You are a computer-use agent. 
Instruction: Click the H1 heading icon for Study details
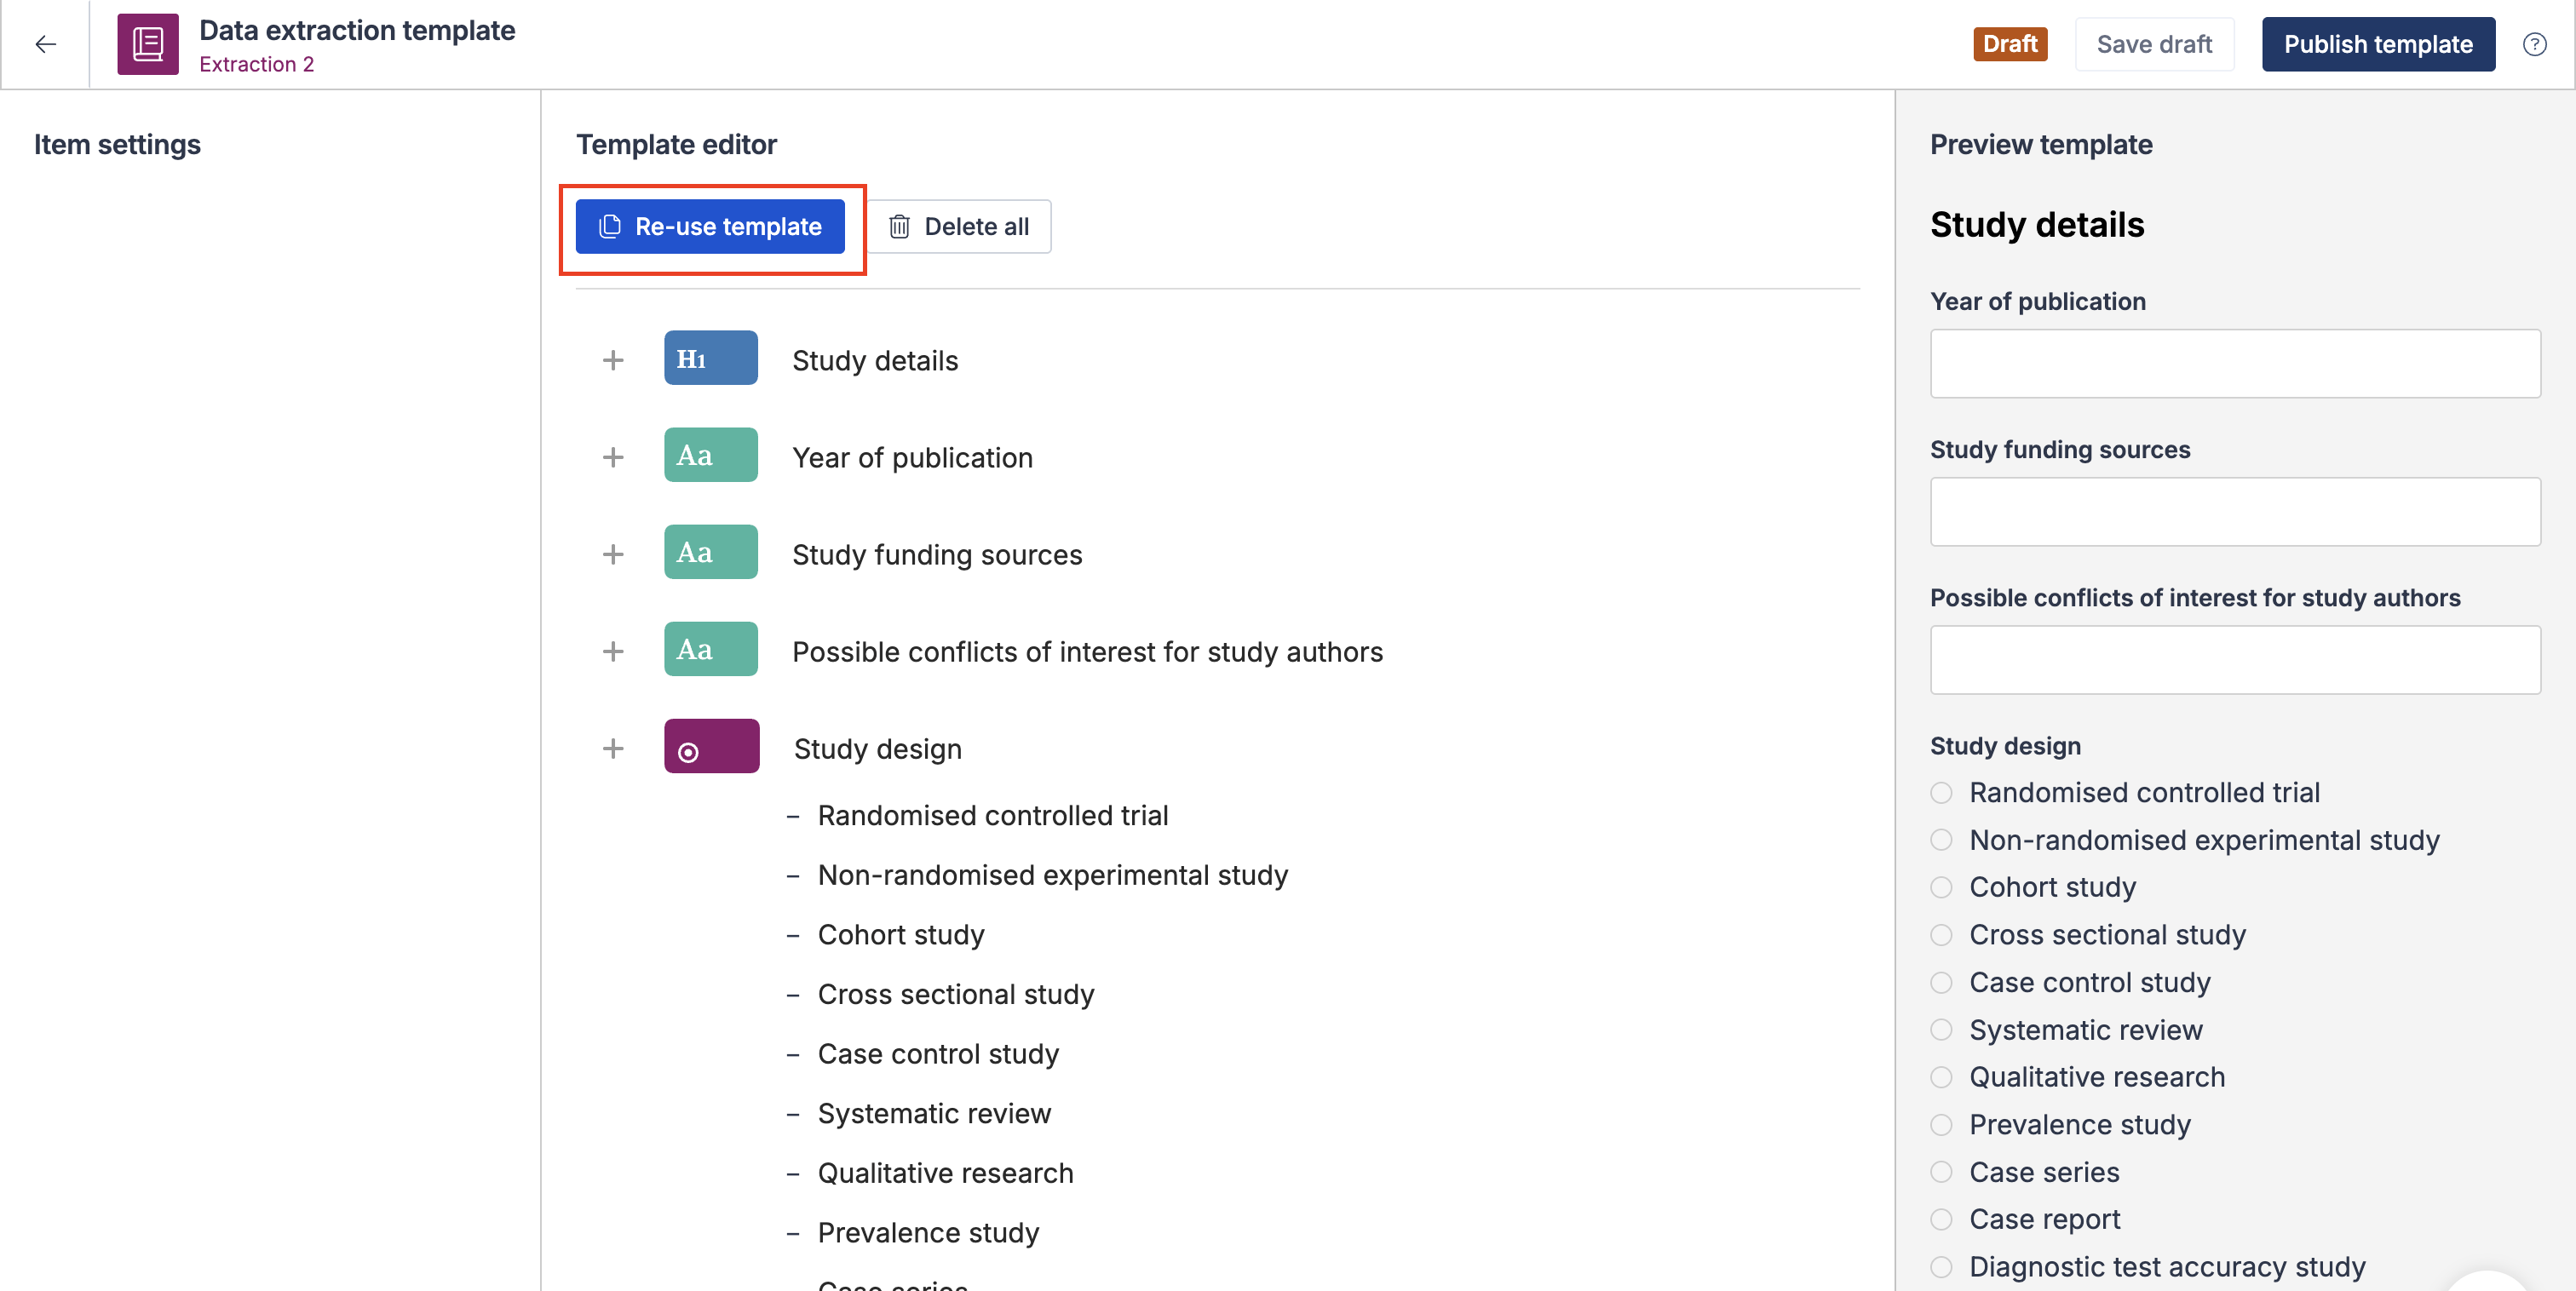(x=710, y=359)
